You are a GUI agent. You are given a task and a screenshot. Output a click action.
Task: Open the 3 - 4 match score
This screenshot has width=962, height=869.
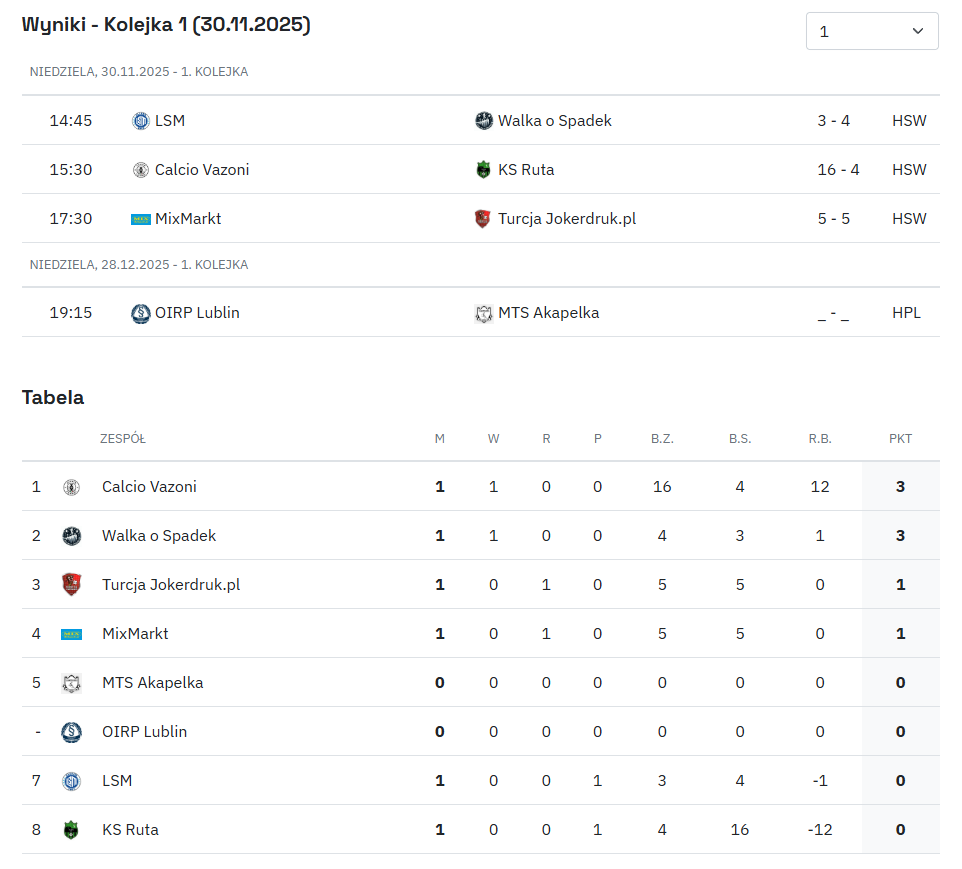click(x=833, y=121)
